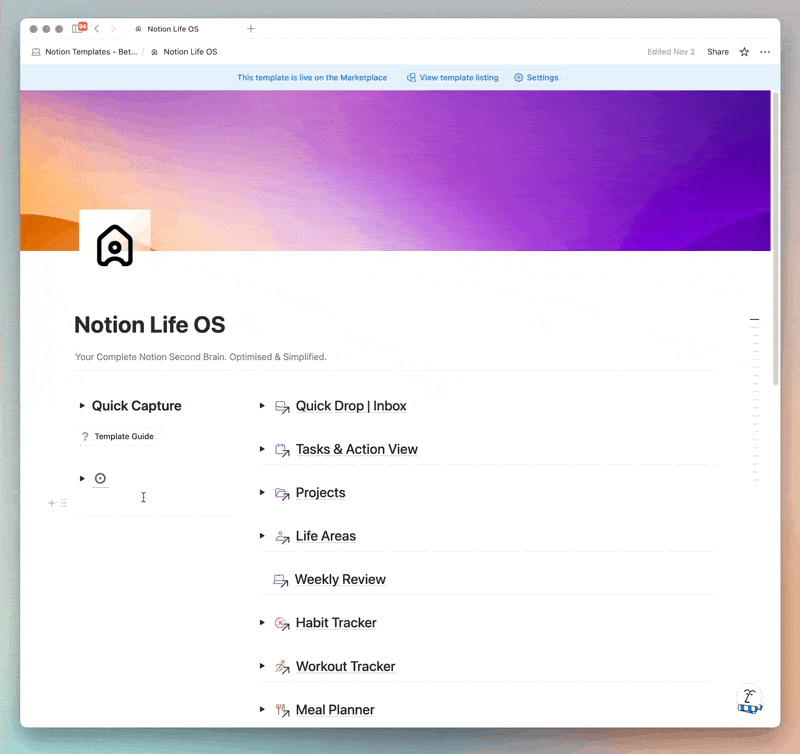Image resolution: width=800 pixels, height=754 pixels.
Task: Click the Quick Drop | Inbox page icon
Action: [x=282, y=407]
